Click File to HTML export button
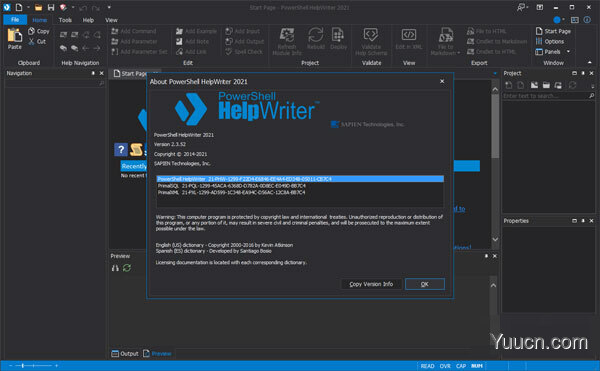This screenshot has height=371, width=600. (486, 31)
